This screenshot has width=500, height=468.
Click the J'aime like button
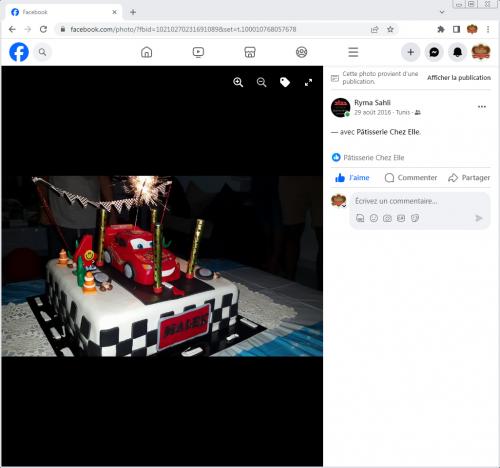point(352,178)
